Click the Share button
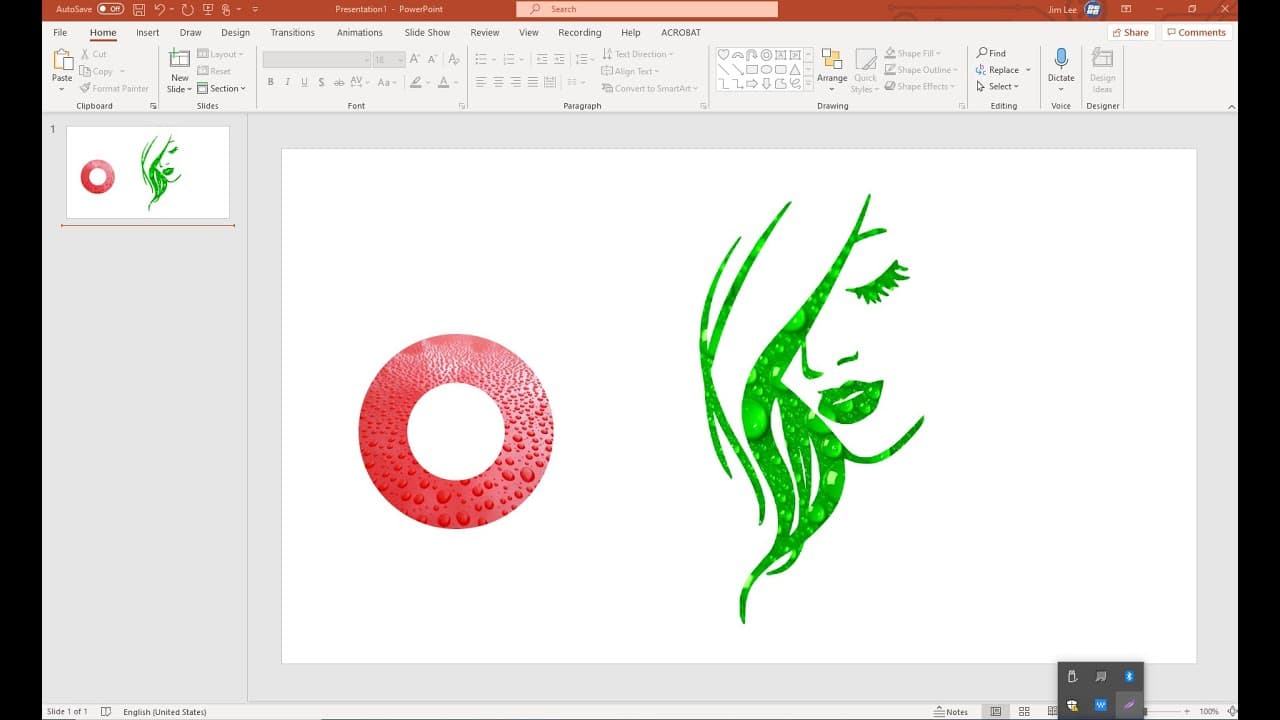Image resolution: width=1280 pixels, height=720 pixels. [x=1130, y=32]
